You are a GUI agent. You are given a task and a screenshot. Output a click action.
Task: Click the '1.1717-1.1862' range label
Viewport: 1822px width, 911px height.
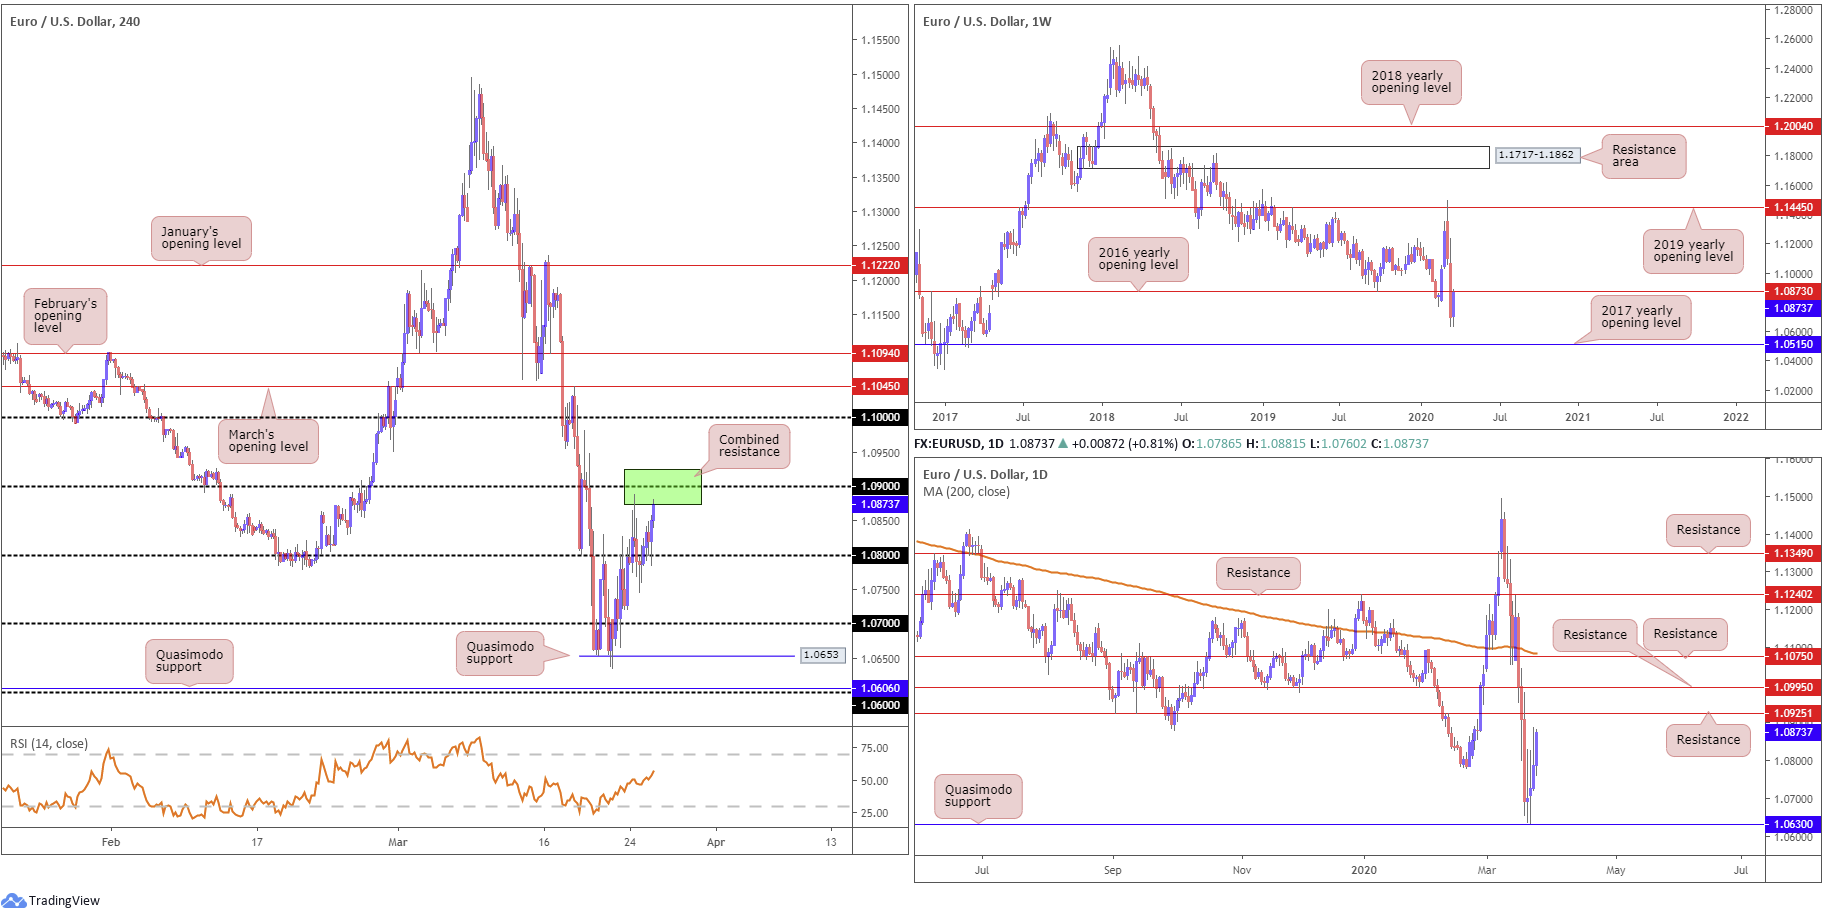coord(1537,155)
